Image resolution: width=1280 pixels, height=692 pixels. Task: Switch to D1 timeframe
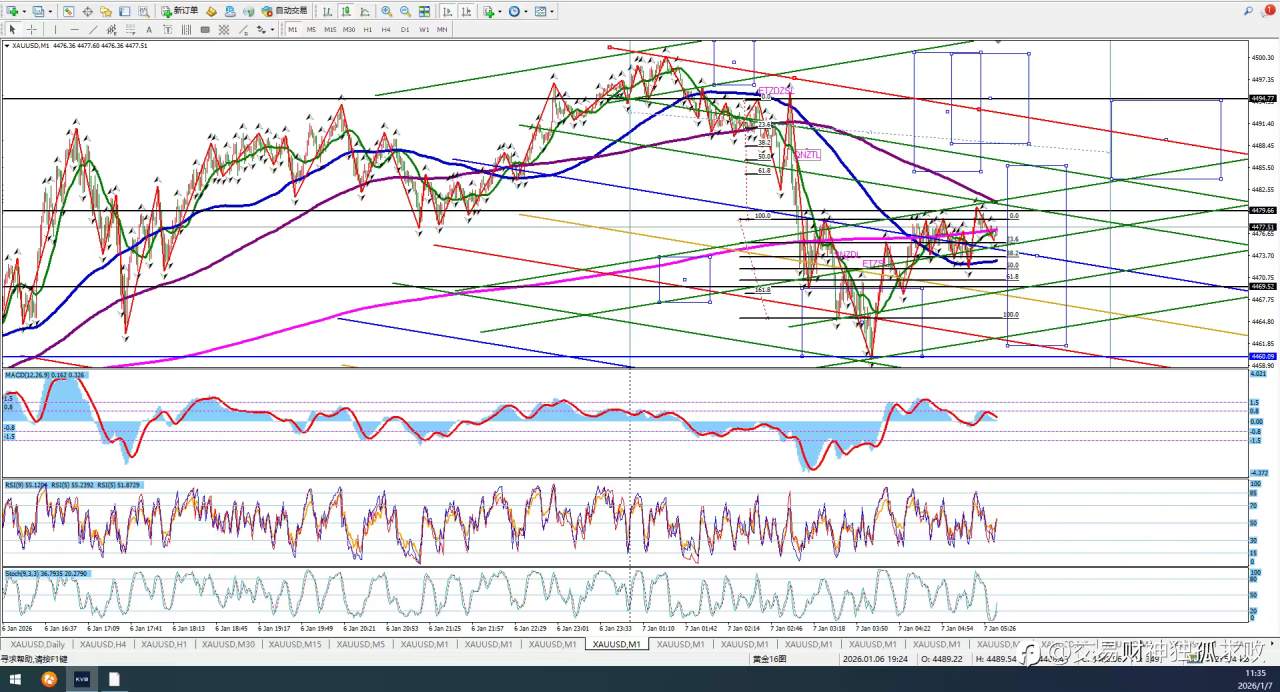pyautogui.click(x=405, y=30)
